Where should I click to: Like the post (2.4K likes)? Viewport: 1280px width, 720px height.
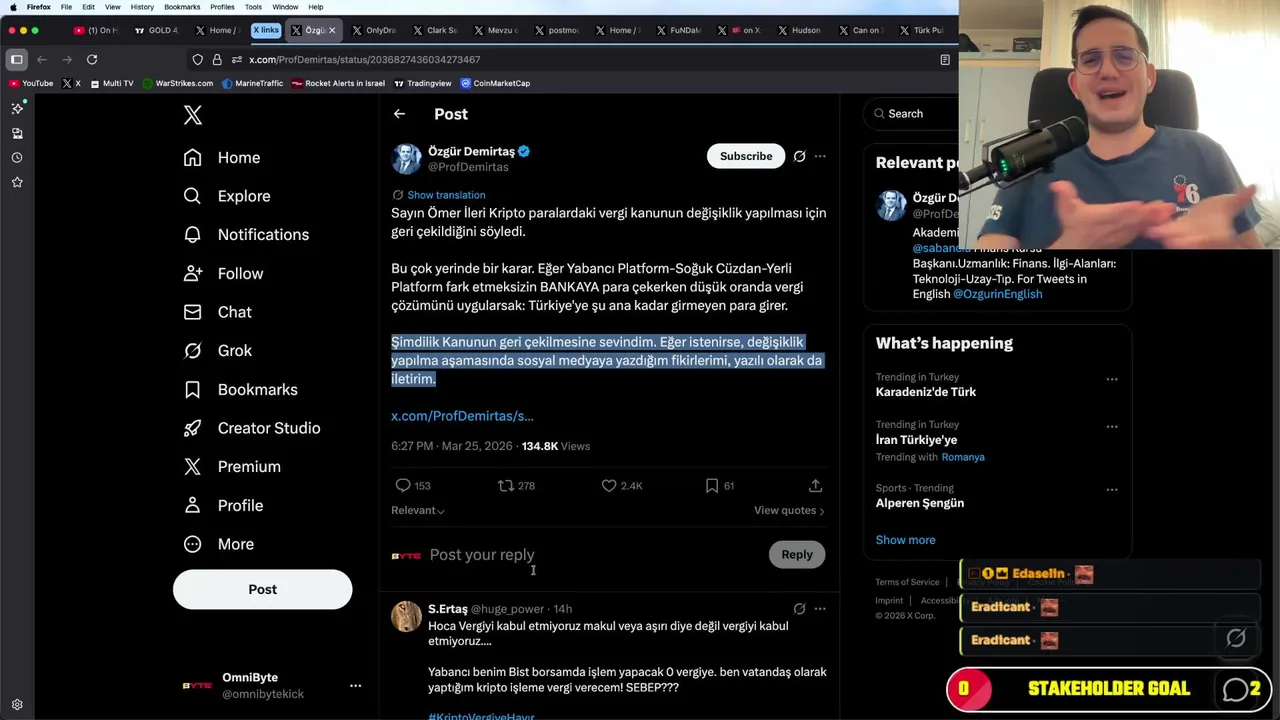tap(609, 485)
